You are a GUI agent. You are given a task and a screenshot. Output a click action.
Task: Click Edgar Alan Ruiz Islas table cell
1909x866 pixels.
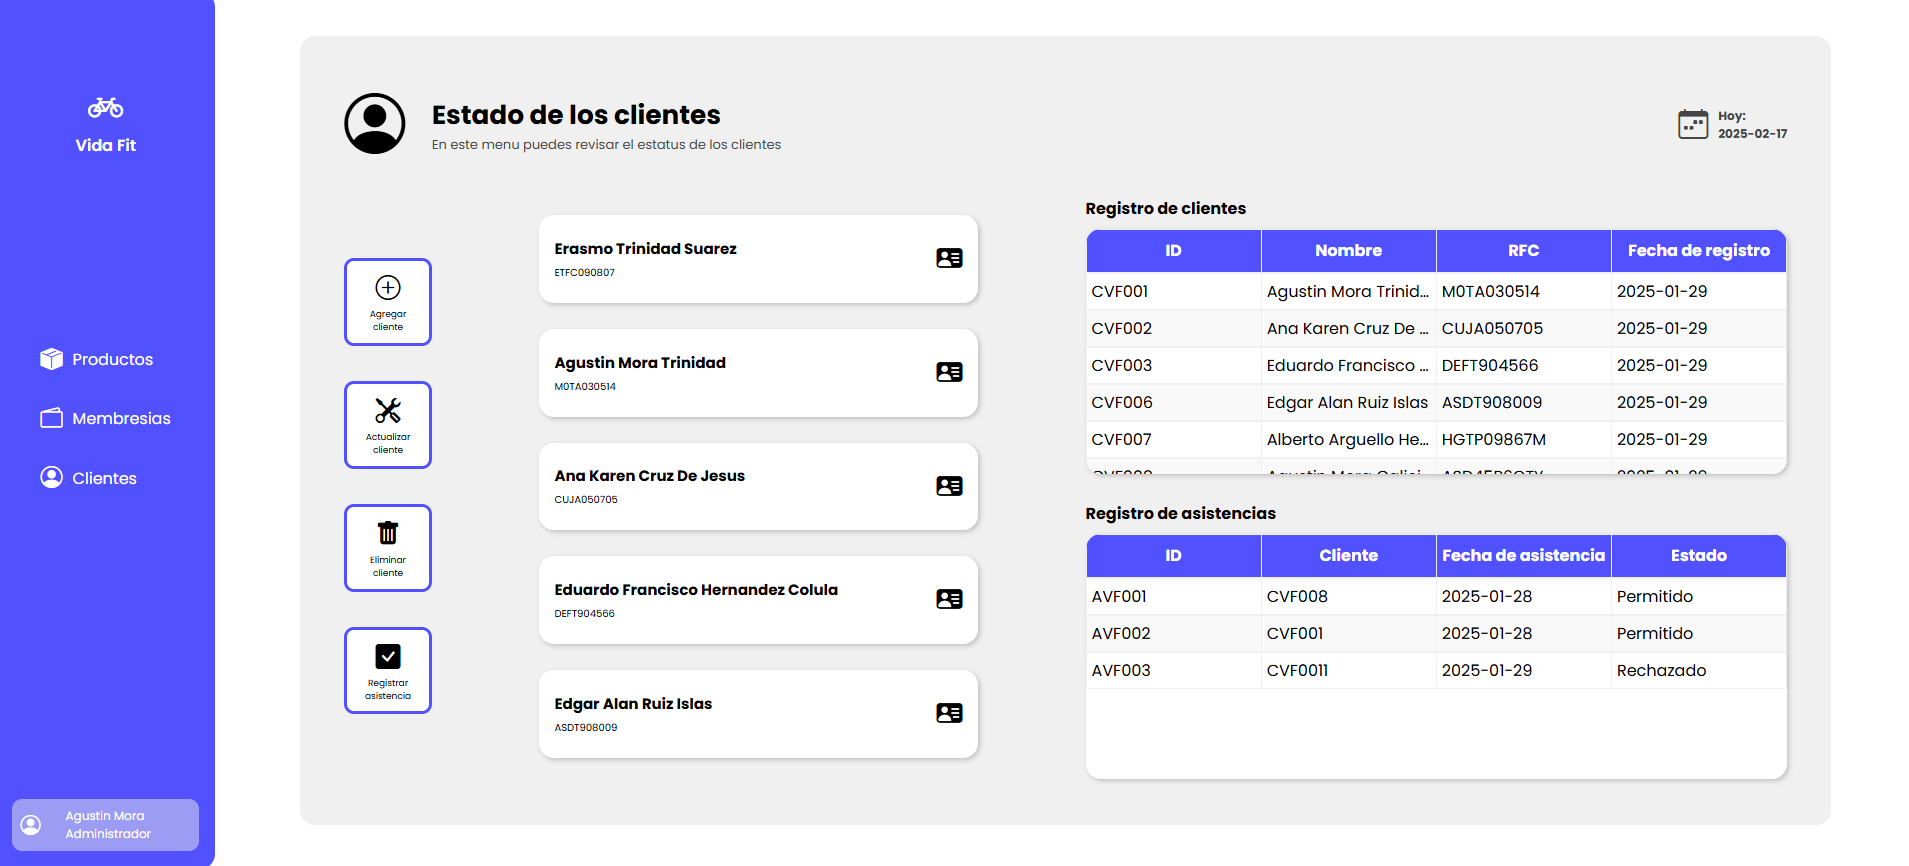(x=1348, y=403)
